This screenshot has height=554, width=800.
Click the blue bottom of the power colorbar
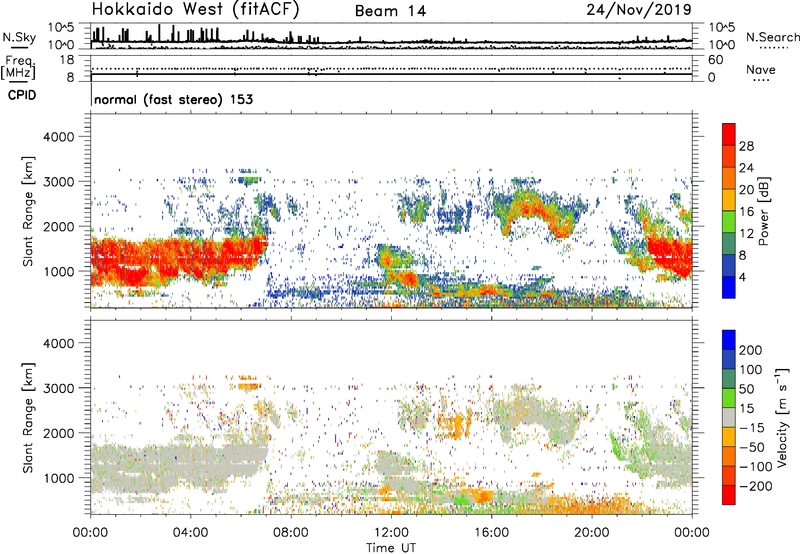click(729, 287)
